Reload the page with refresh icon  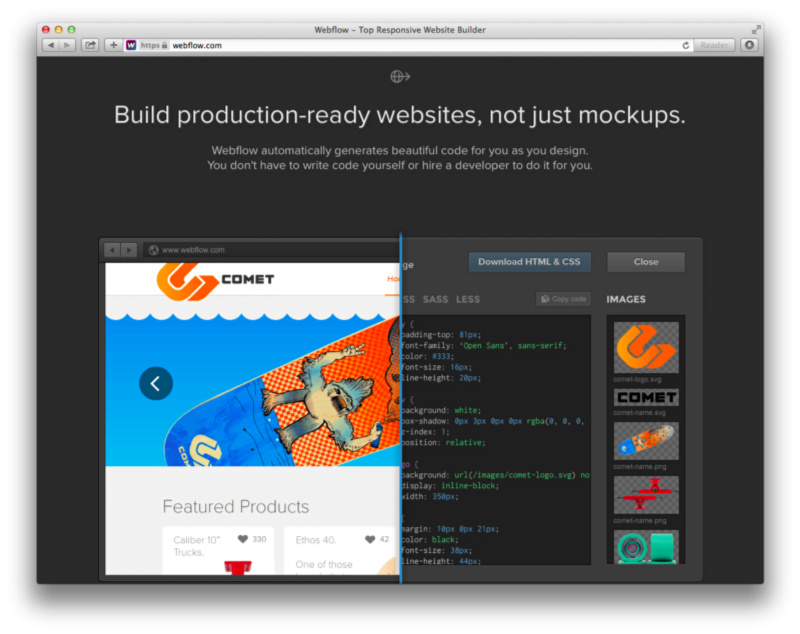click(686, 45)
